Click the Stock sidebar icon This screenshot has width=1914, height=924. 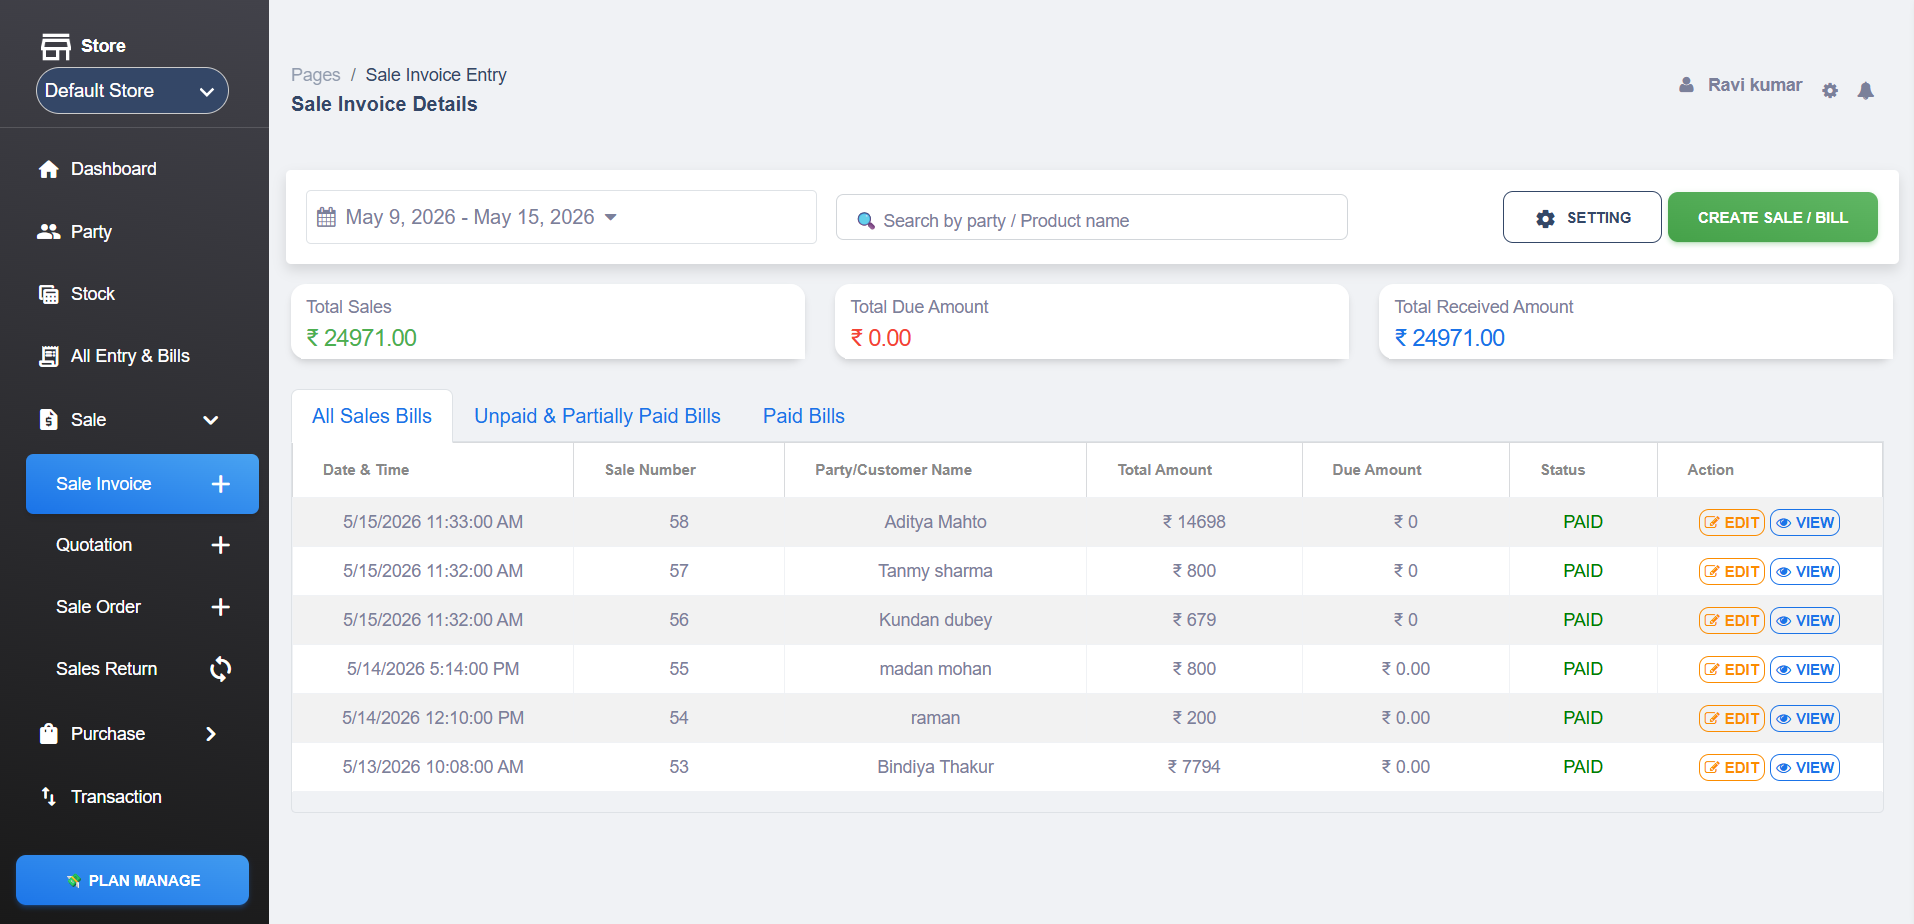[x=48, y=294]
